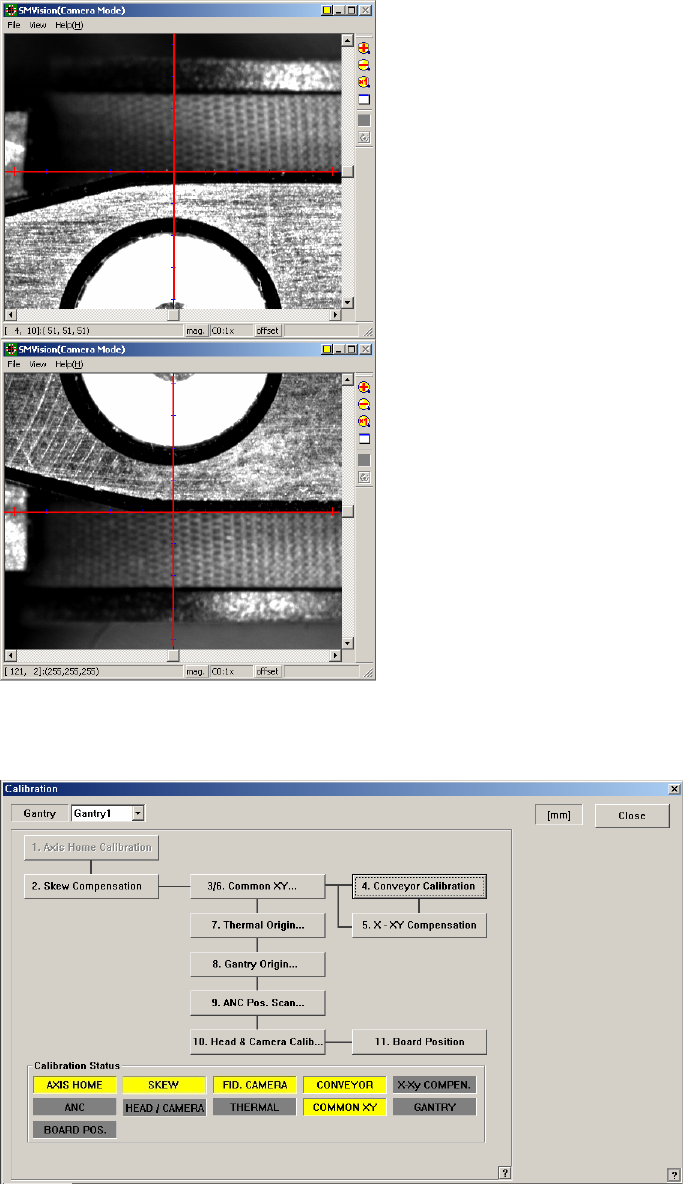
Task: Click yellow square title button of lower SMVision
Action: 327,350
